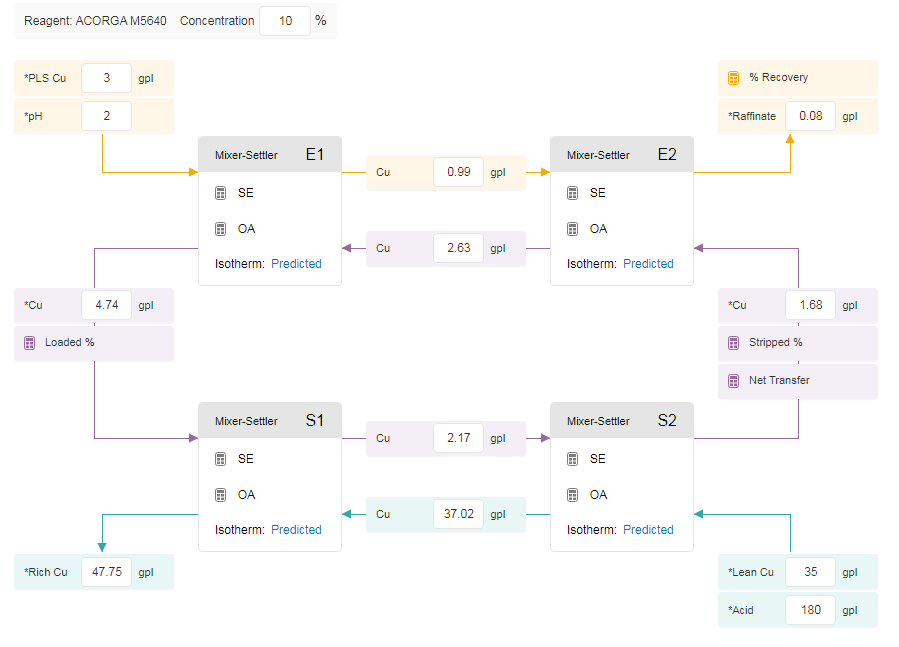Select the Acid concentration input field
Screen dimensions: 899x647
click(810, 610)
